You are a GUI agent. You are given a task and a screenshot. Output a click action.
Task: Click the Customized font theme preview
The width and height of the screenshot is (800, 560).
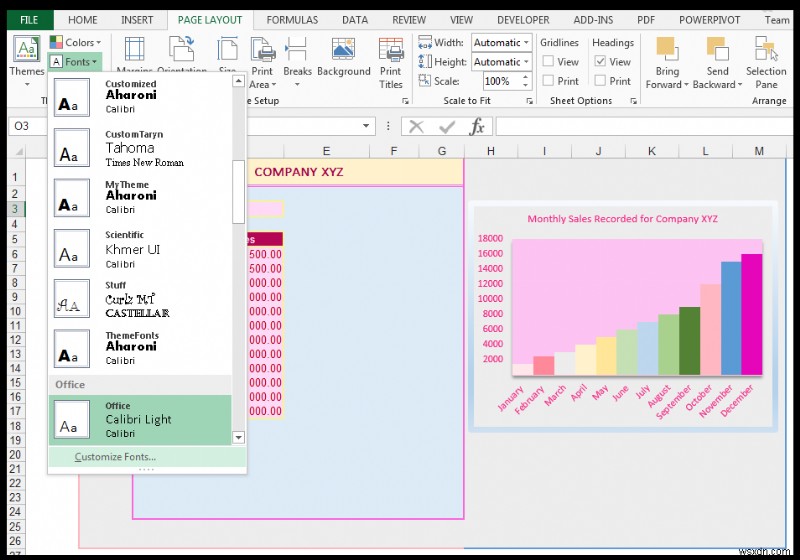pyautogui.click(x=72, y=97)
